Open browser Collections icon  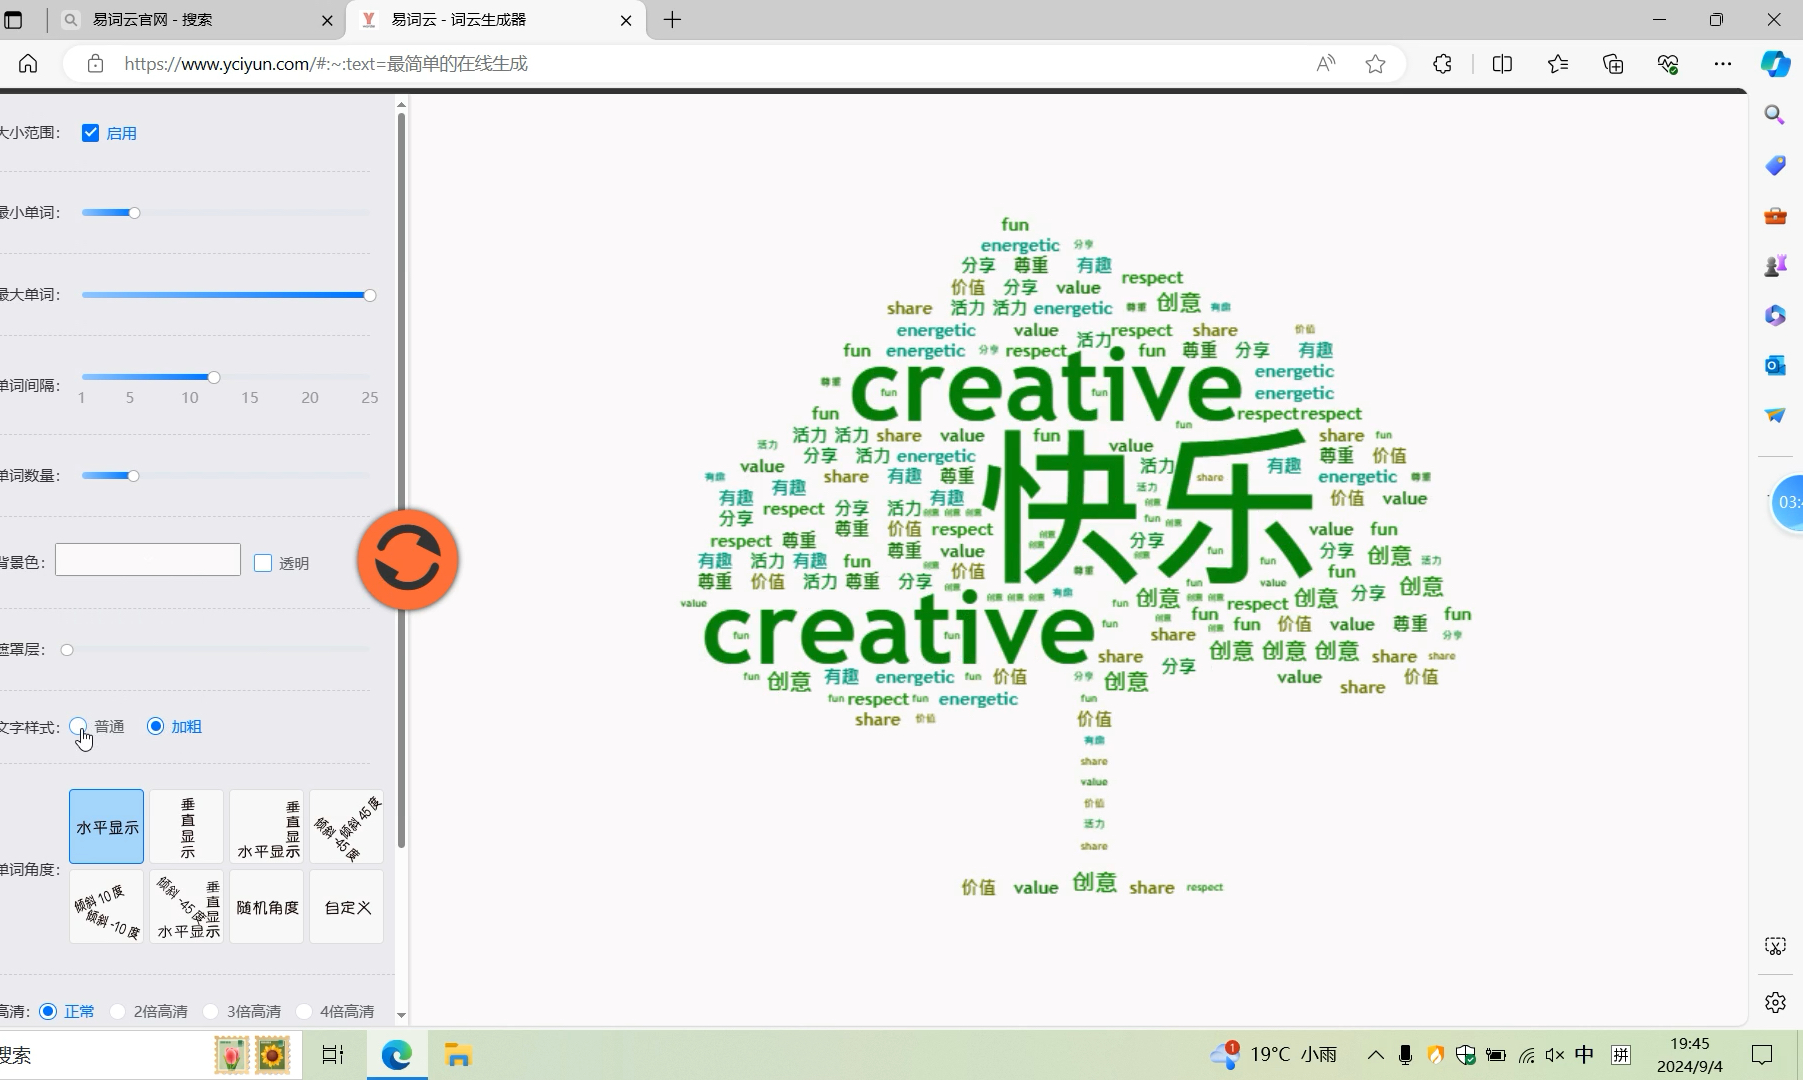pos(1612,63)
